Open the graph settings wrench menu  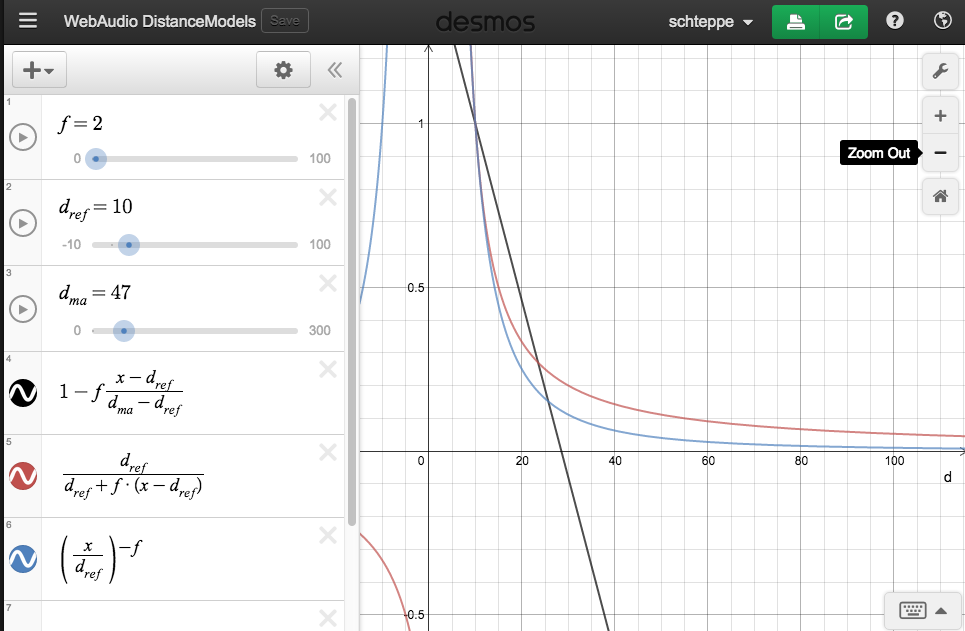pos(939,71)
